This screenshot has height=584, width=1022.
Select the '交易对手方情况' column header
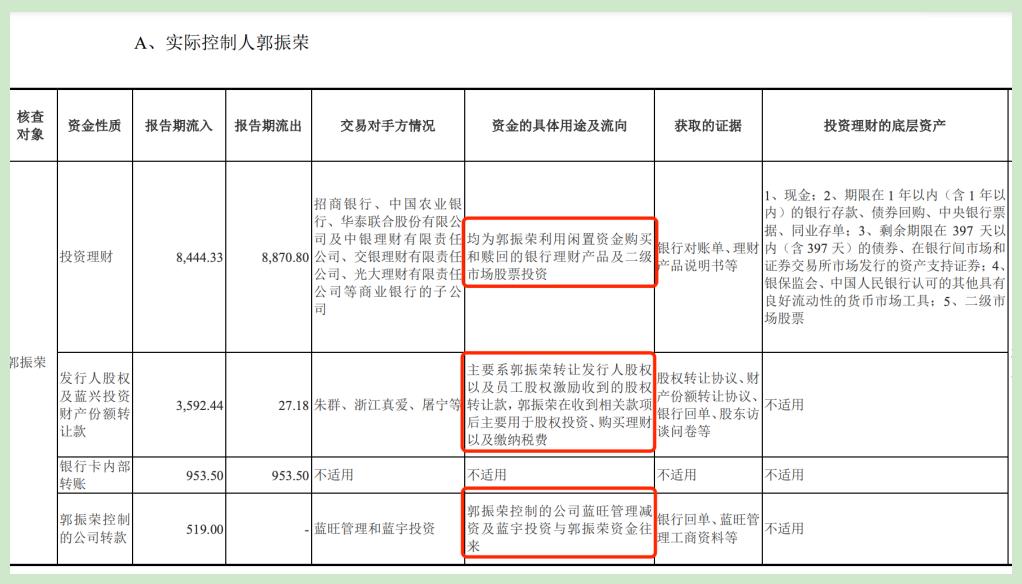click(387, 126)
